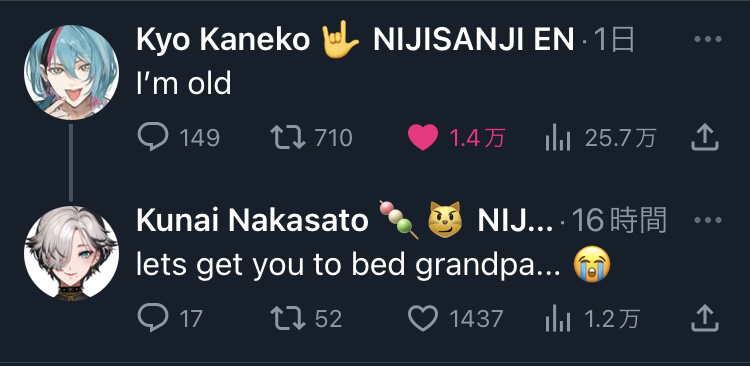Image resolution: width=750 pixels, height=366 pixels.
Task: View analytics showing 25.7万 views
Action: [558, 138]
